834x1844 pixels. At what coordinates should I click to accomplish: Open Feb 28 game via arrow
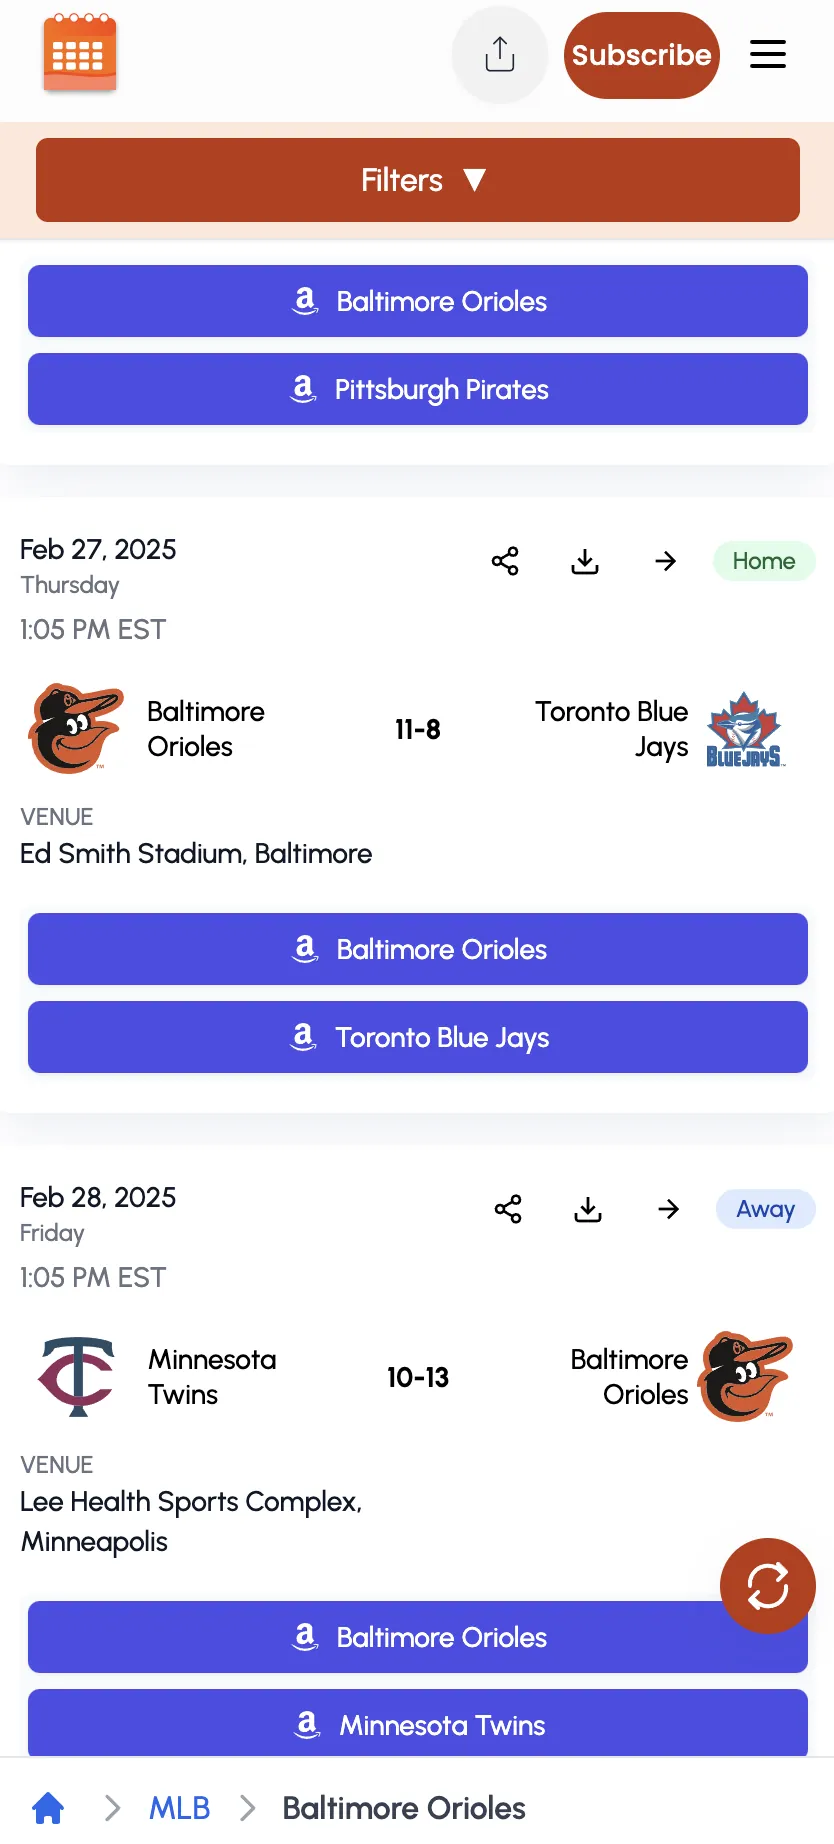(x=668, y=1209)
